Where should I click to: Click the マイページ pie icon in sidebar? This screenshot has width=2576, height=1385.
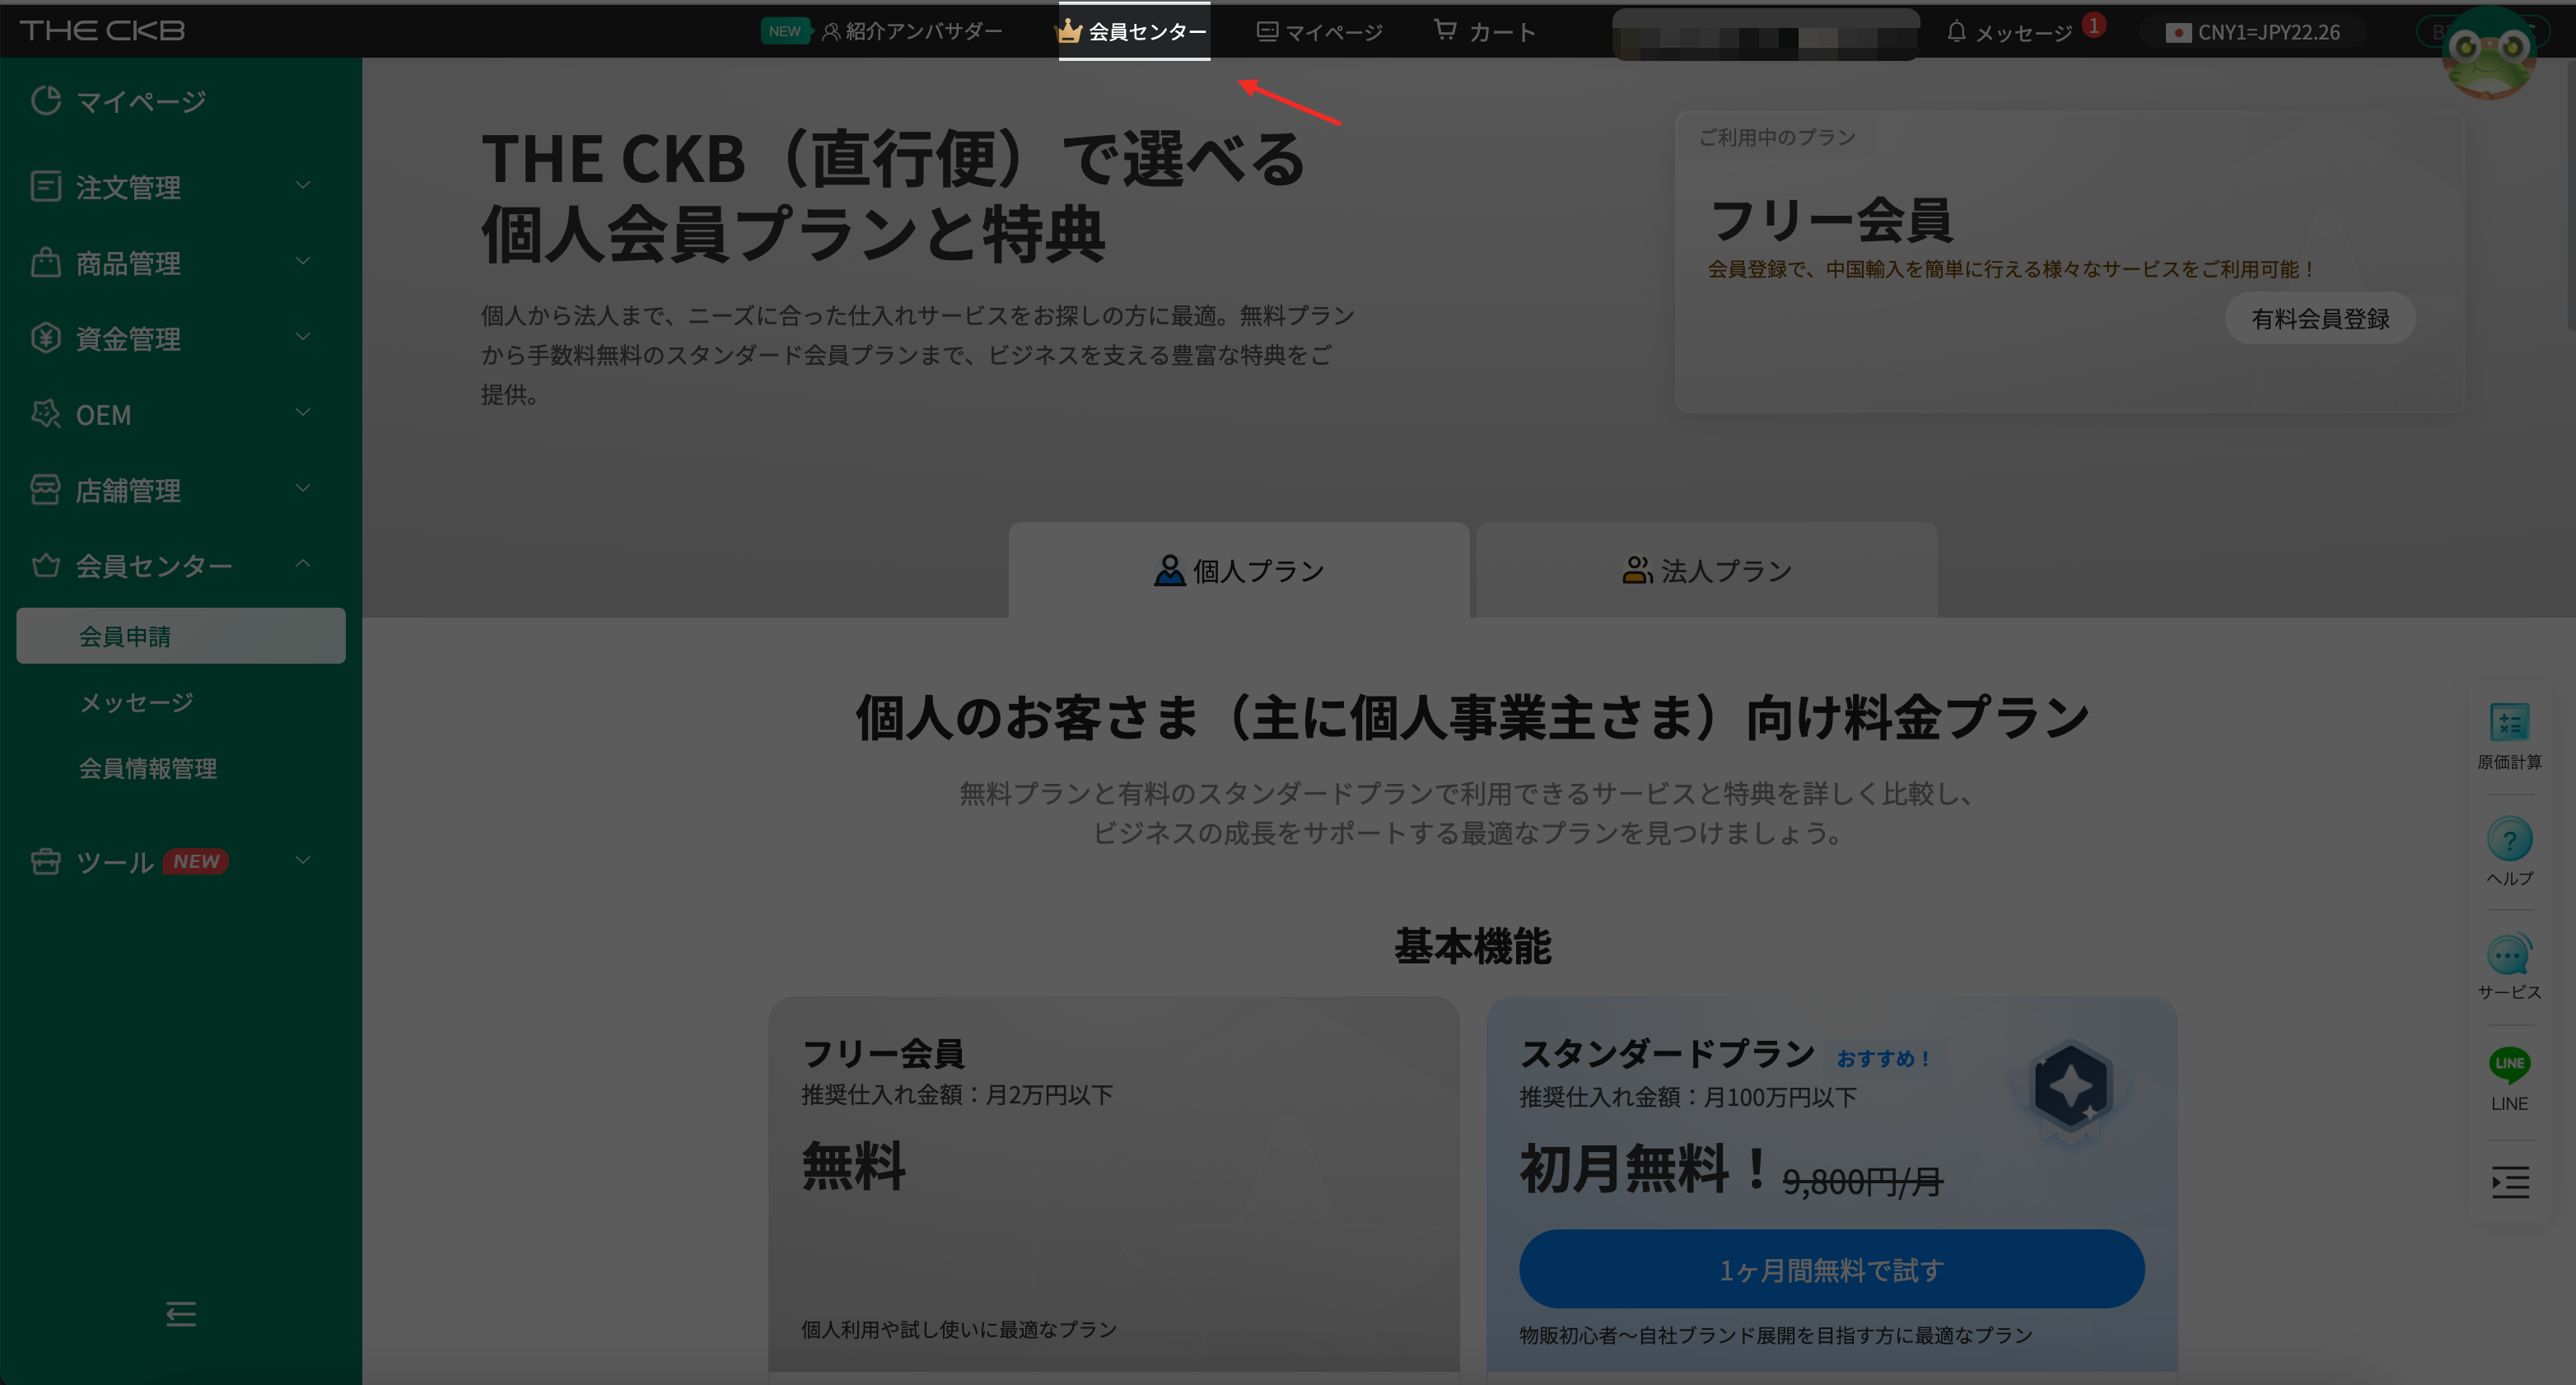[x=46, y=100]
